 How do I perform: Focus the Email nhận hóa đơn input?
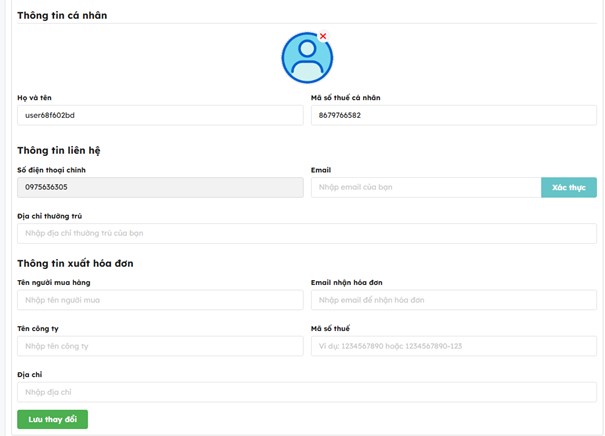click(x=453, y=300)
